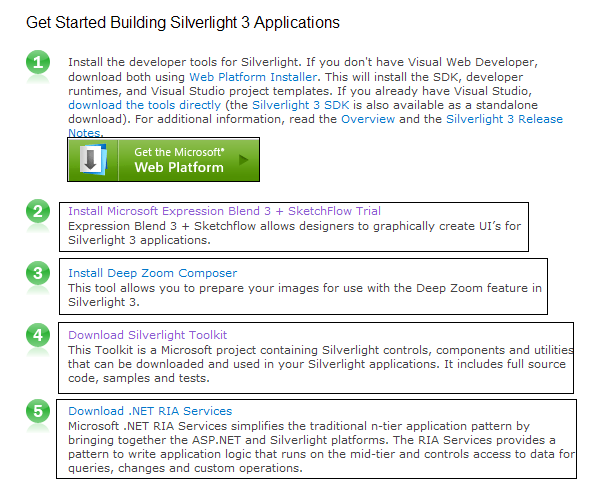
Task: Follow the download the tools directly link
Action: [x=145, y=105]
